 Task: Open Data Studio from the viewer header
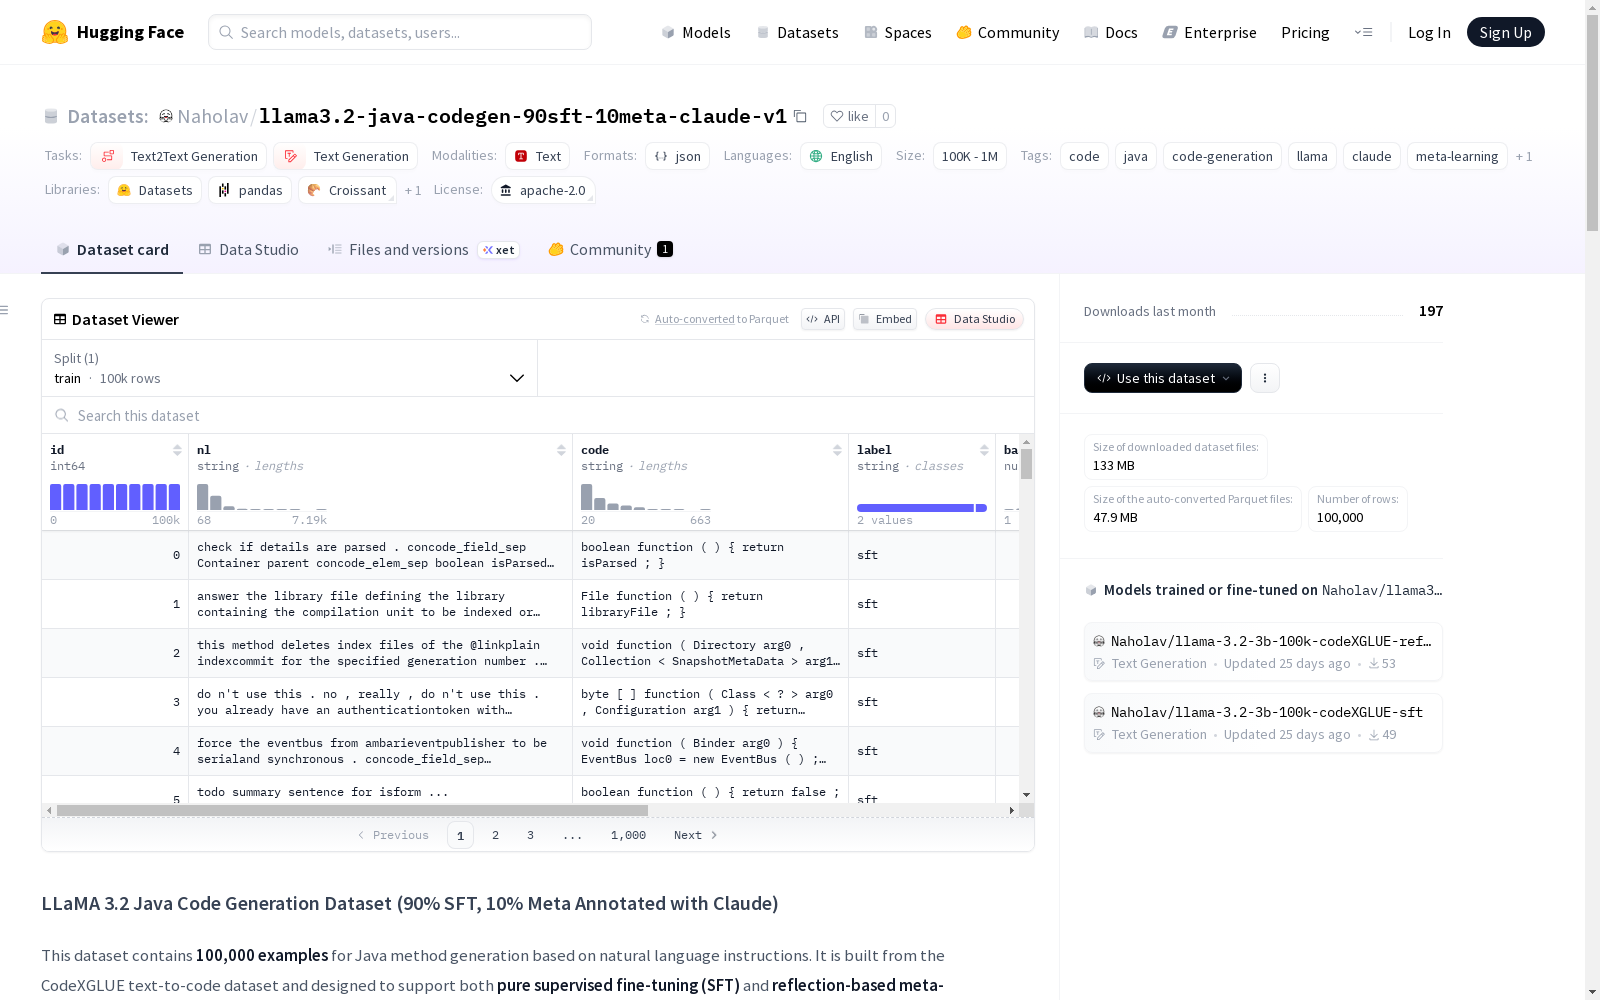974,319
